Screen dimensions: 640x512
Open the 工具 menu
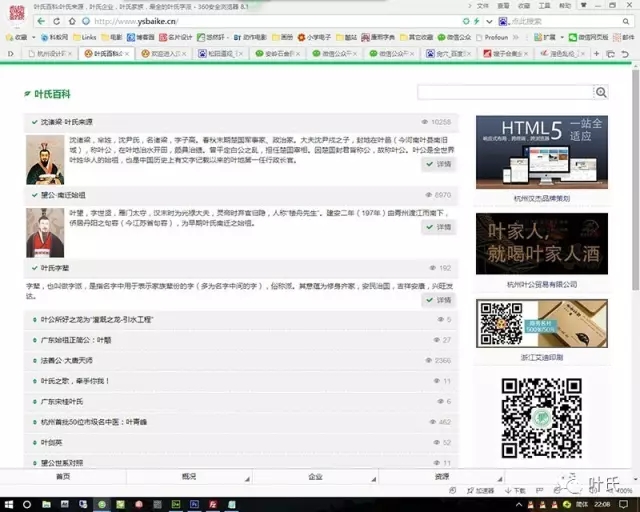(x=544, y=6)
